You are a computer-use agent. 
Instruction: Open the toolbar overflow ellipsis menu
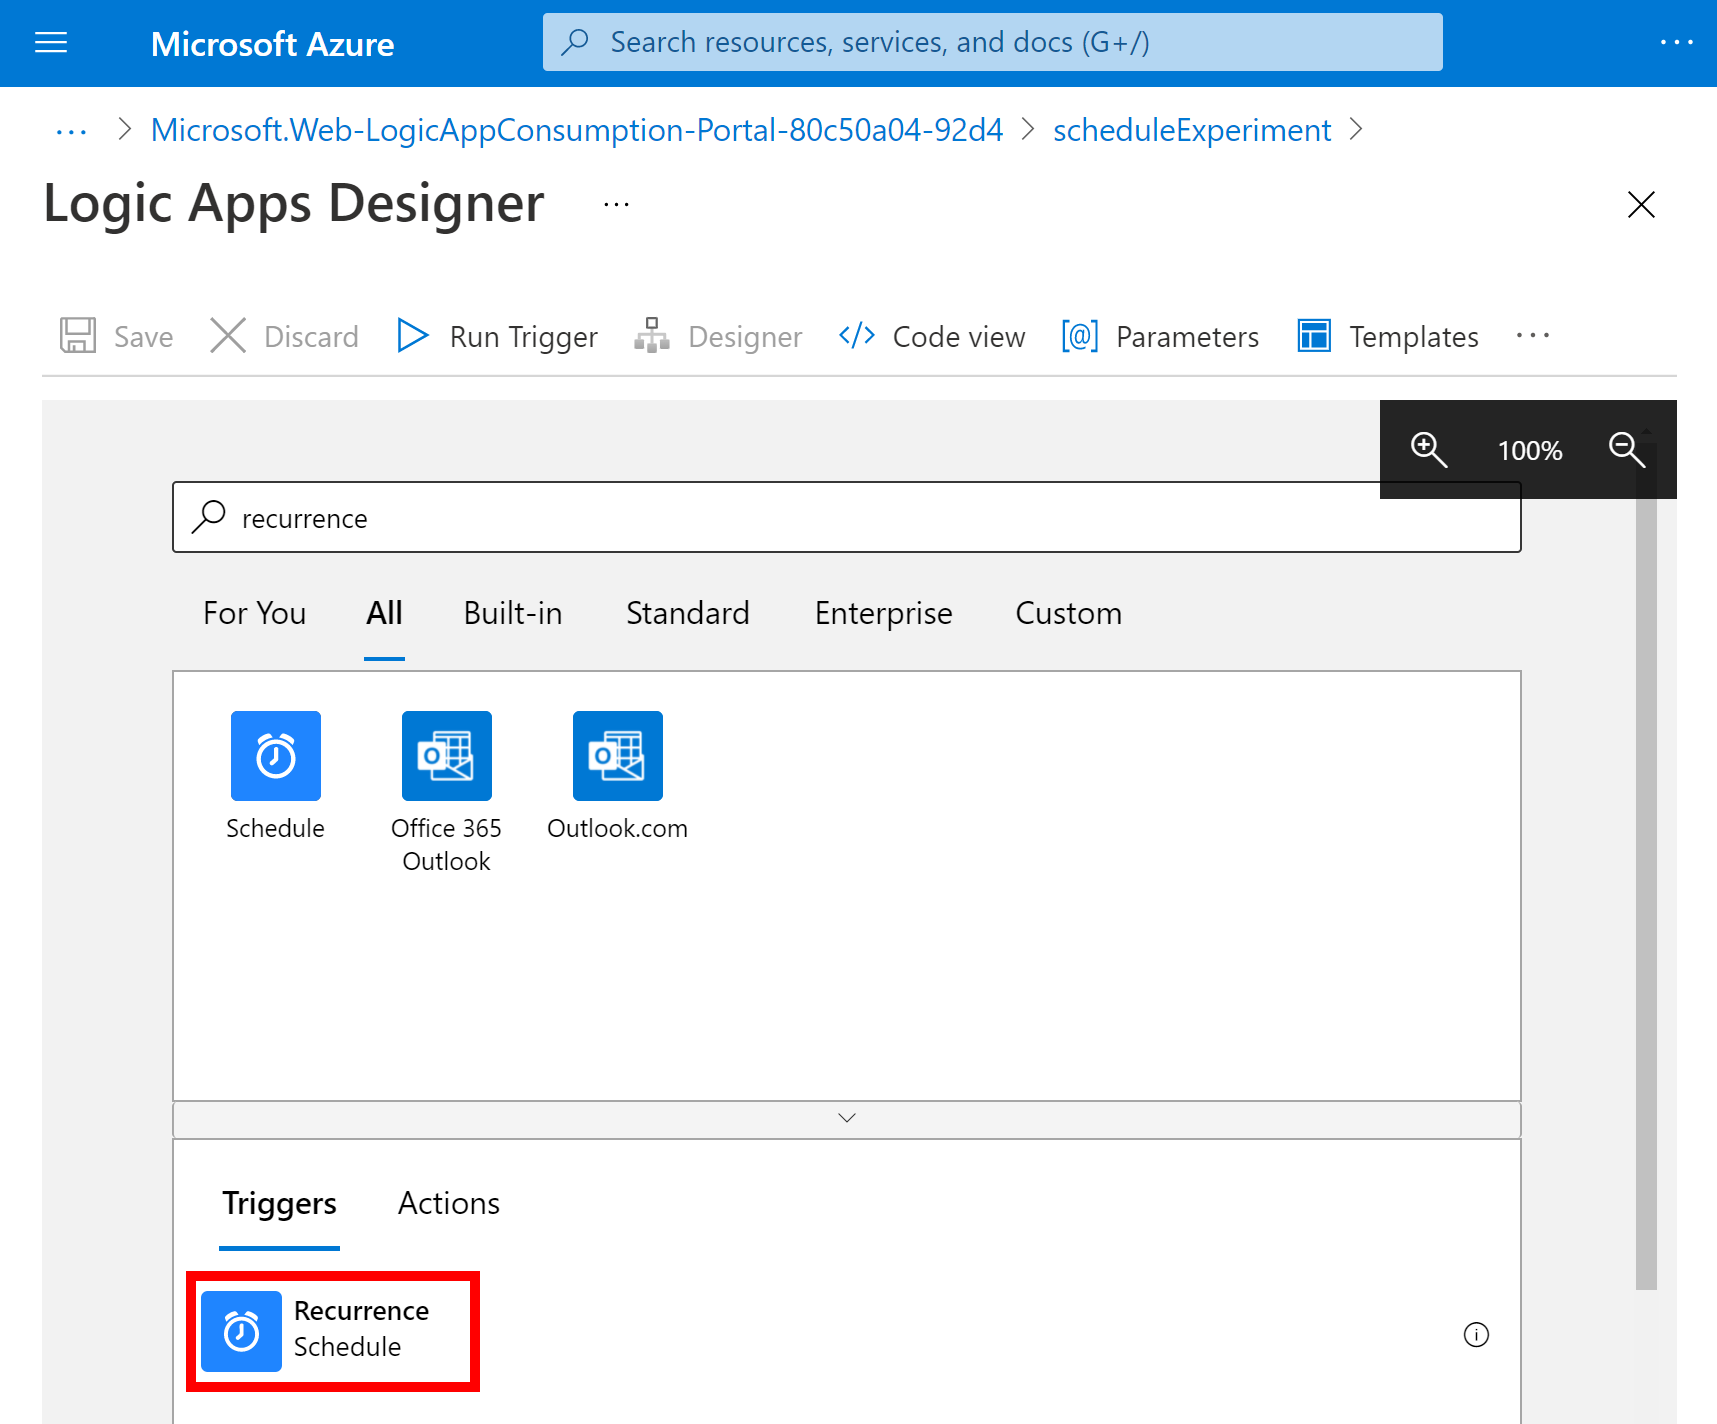pos(1533,336)
